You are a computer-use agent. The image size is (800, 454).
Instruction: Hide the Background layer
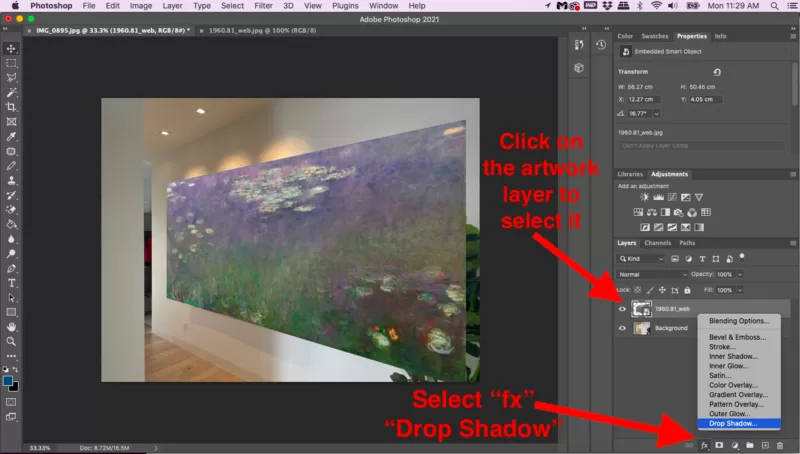pyautogui.click(x=622, y=328)
